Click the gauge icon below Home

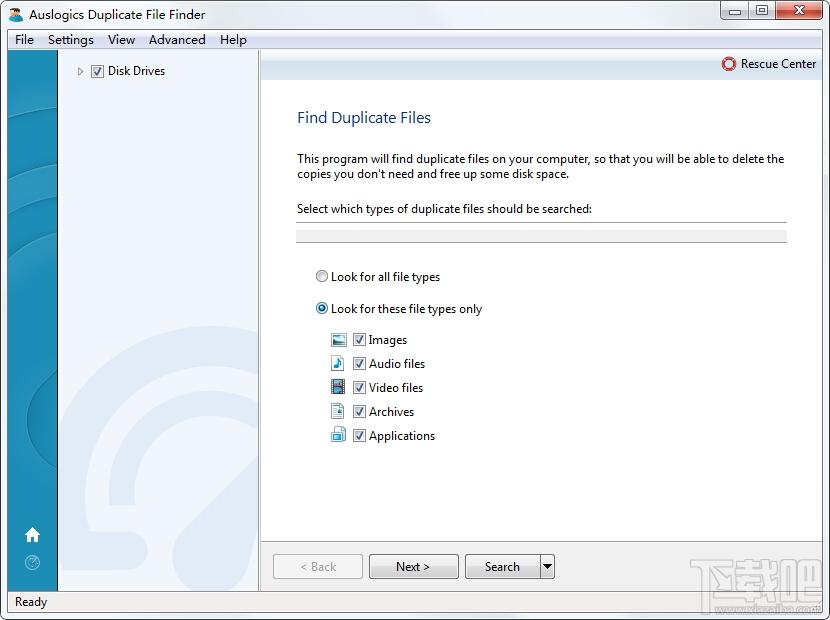coord(32,562)
